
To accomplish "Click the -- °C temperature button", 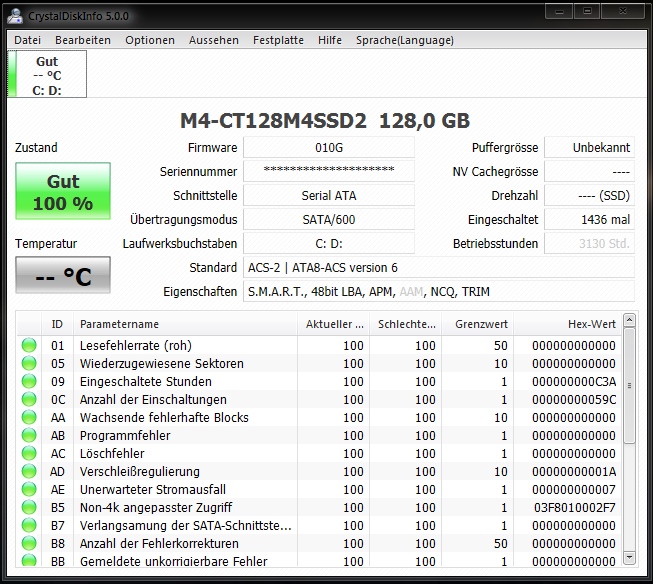I will 63,275.
